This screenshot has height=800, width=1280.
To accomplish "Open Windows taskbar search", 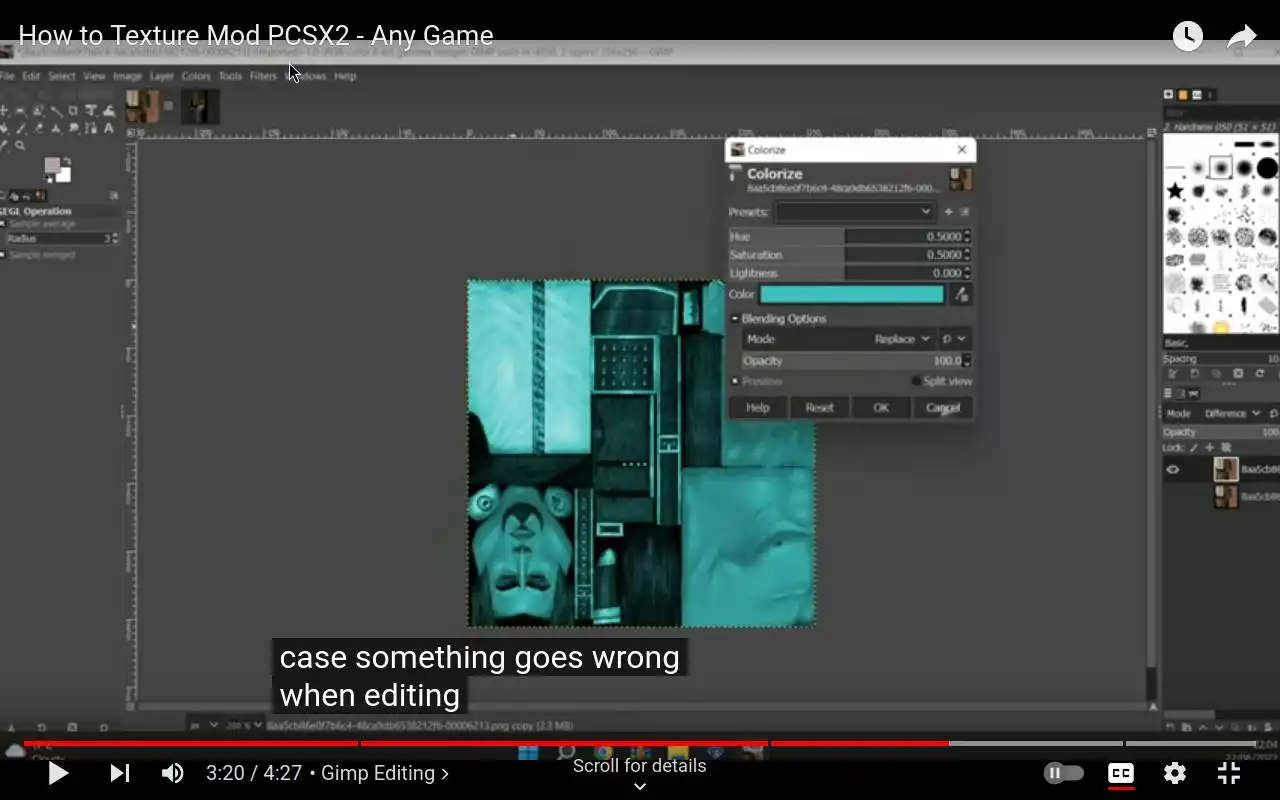I will coord(566,752).
